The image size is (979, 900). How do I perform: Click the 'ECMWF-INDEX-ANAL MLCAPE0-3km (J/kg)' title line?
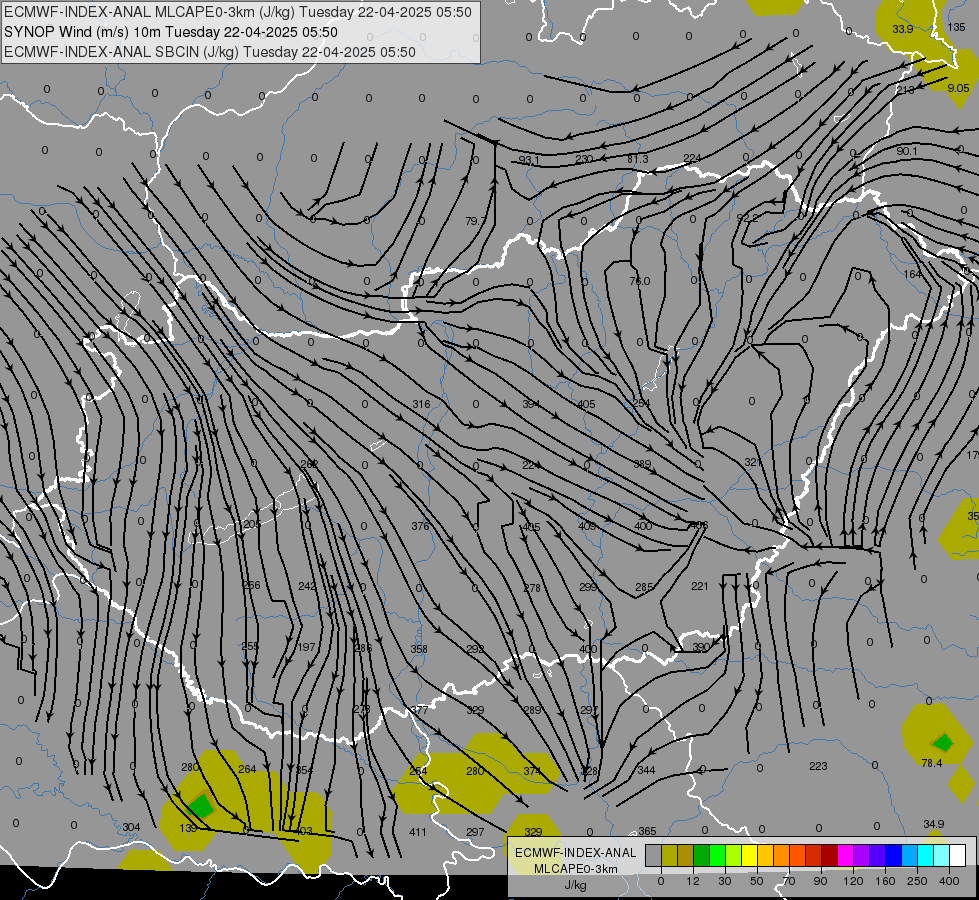238,12
